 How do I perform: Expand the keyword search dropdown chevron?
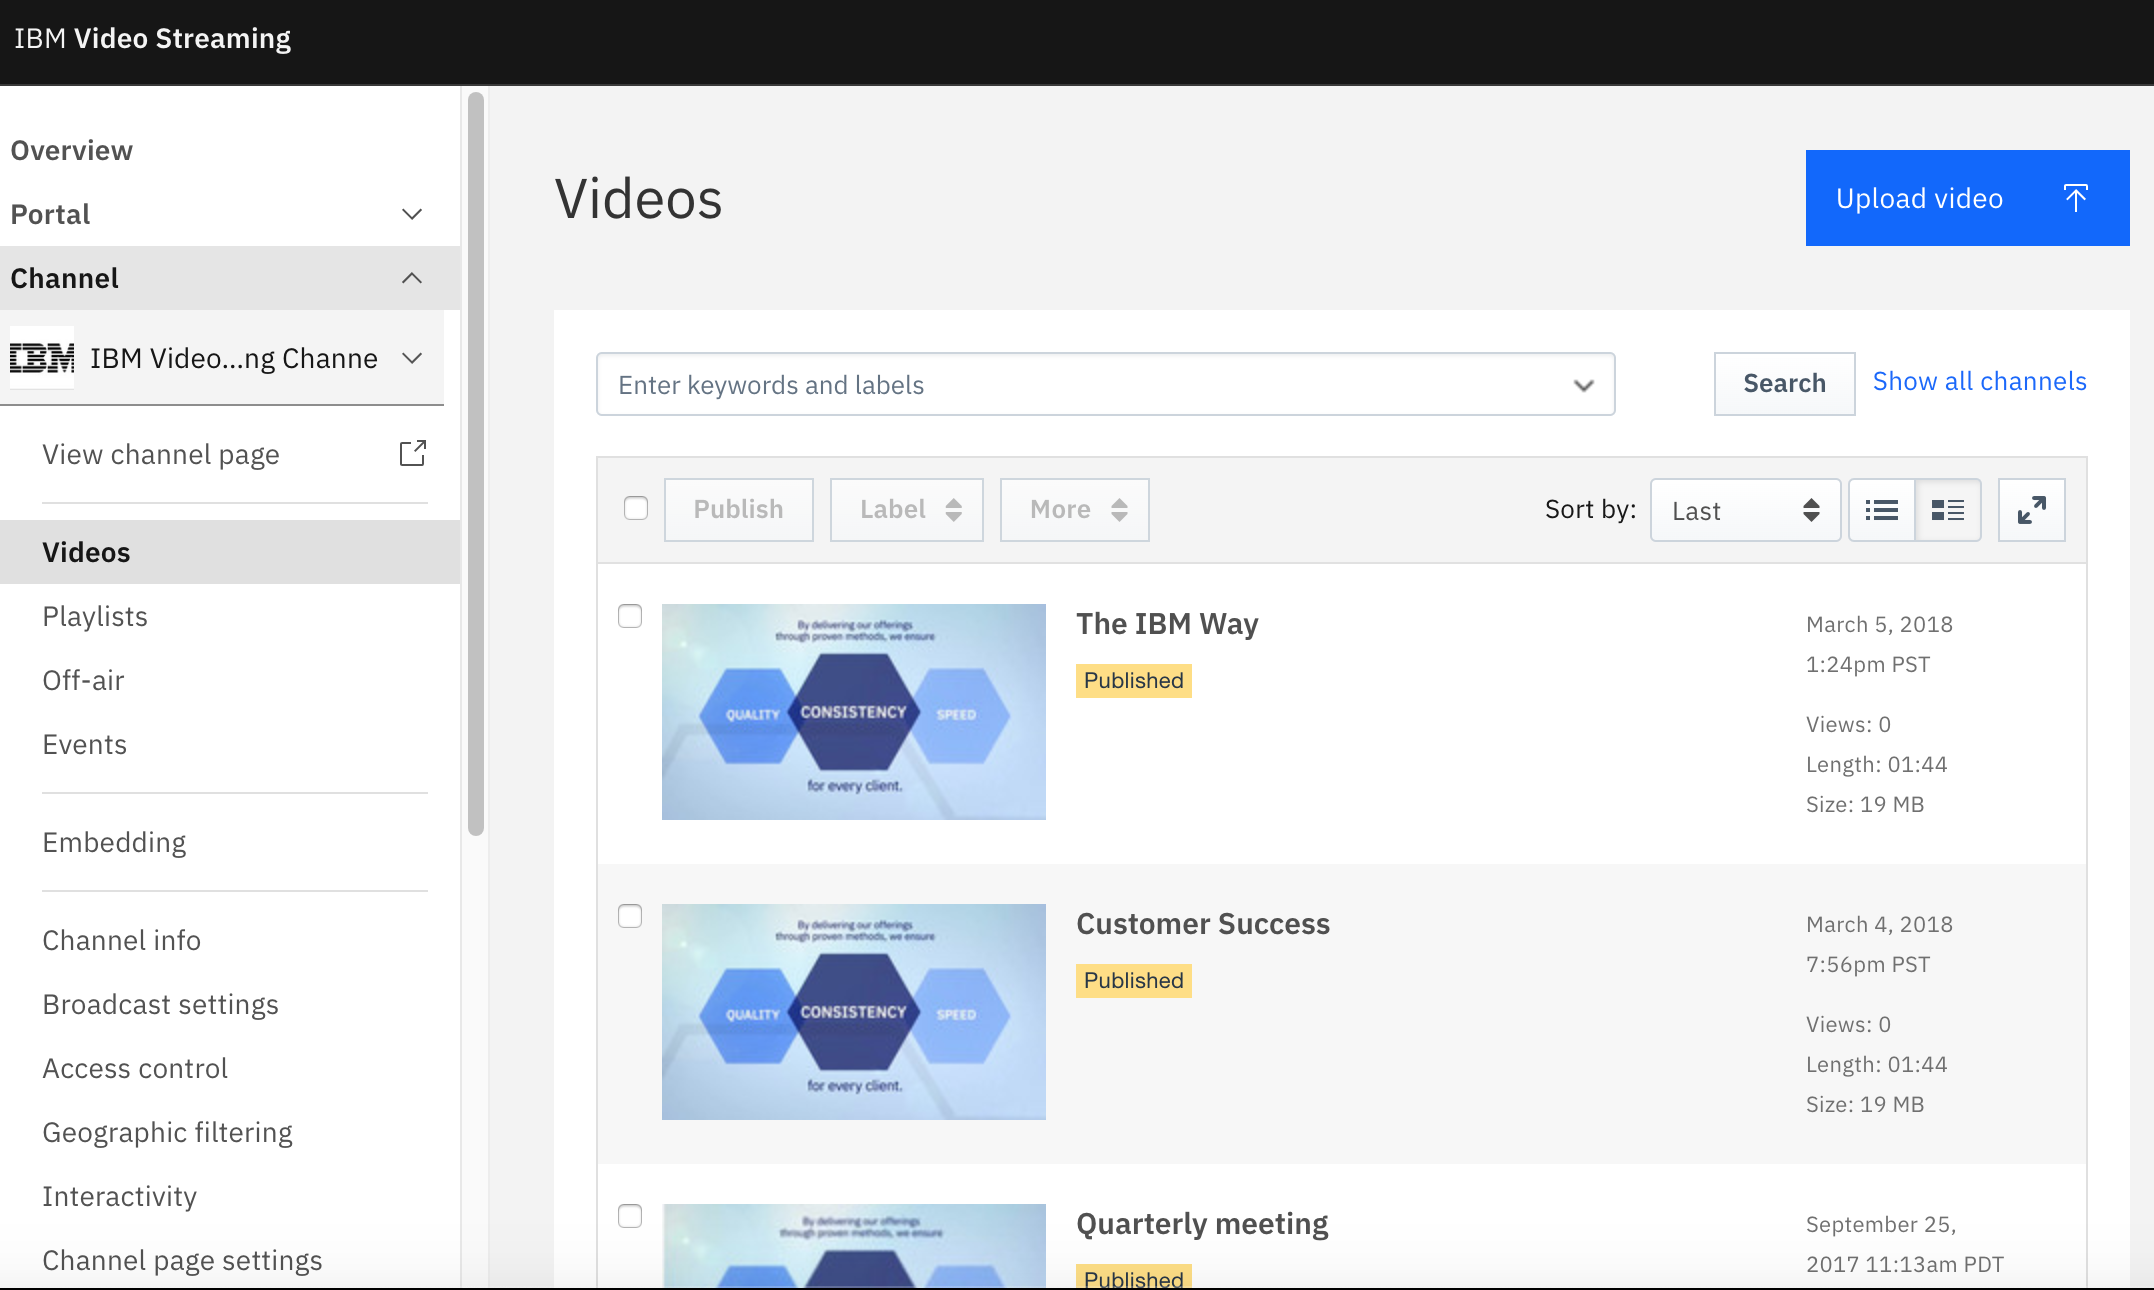pos(1583,385)
